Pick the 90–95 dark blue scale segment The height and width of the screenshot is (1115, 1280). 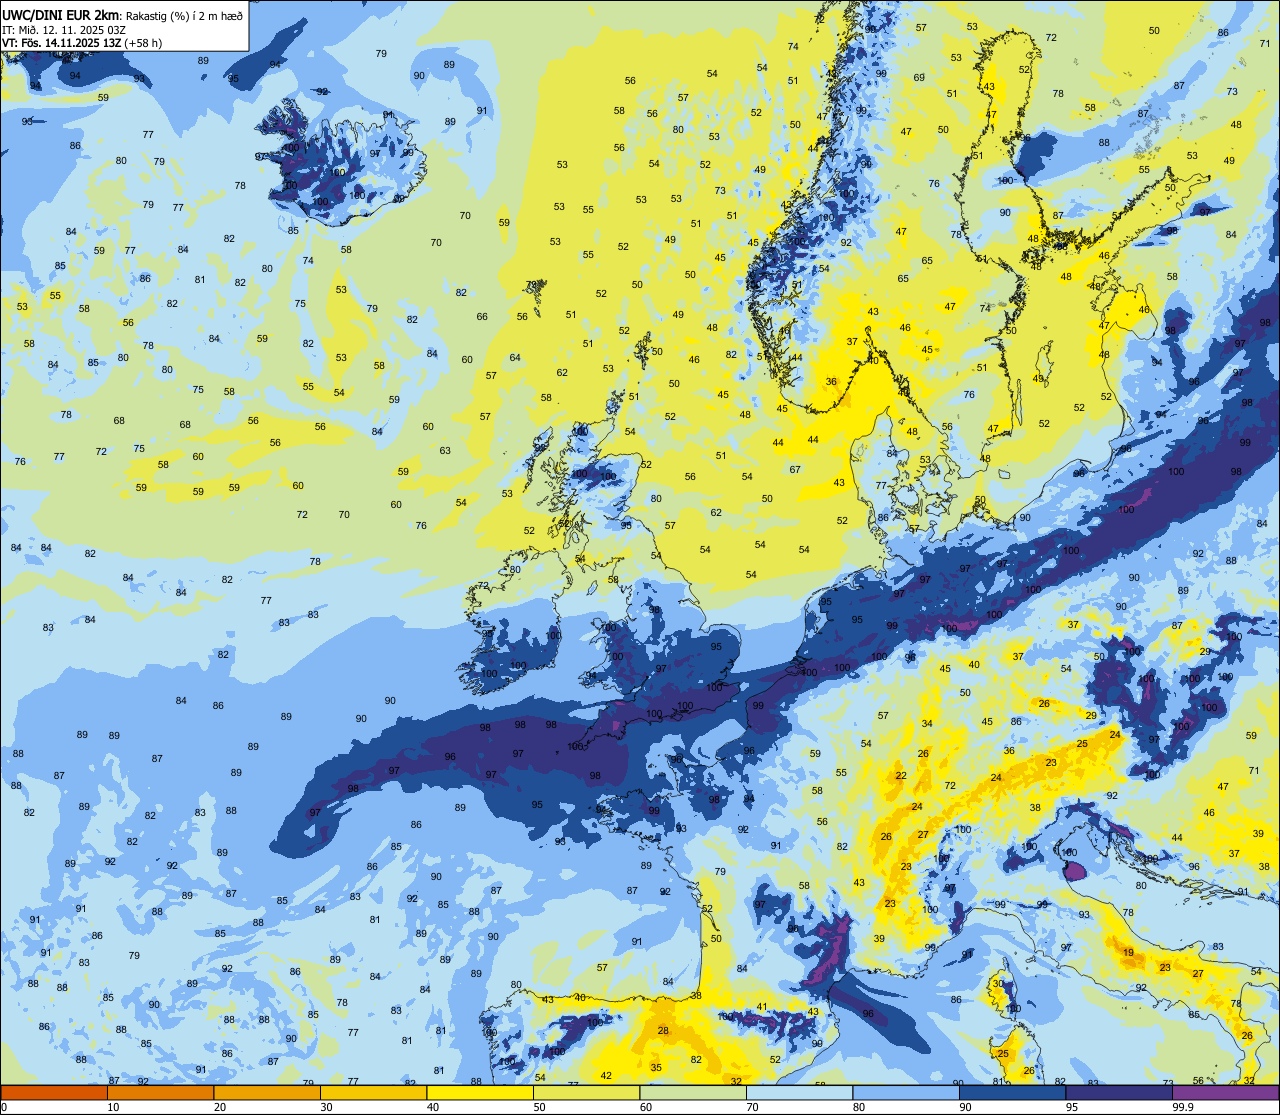click(1012, 1093)
